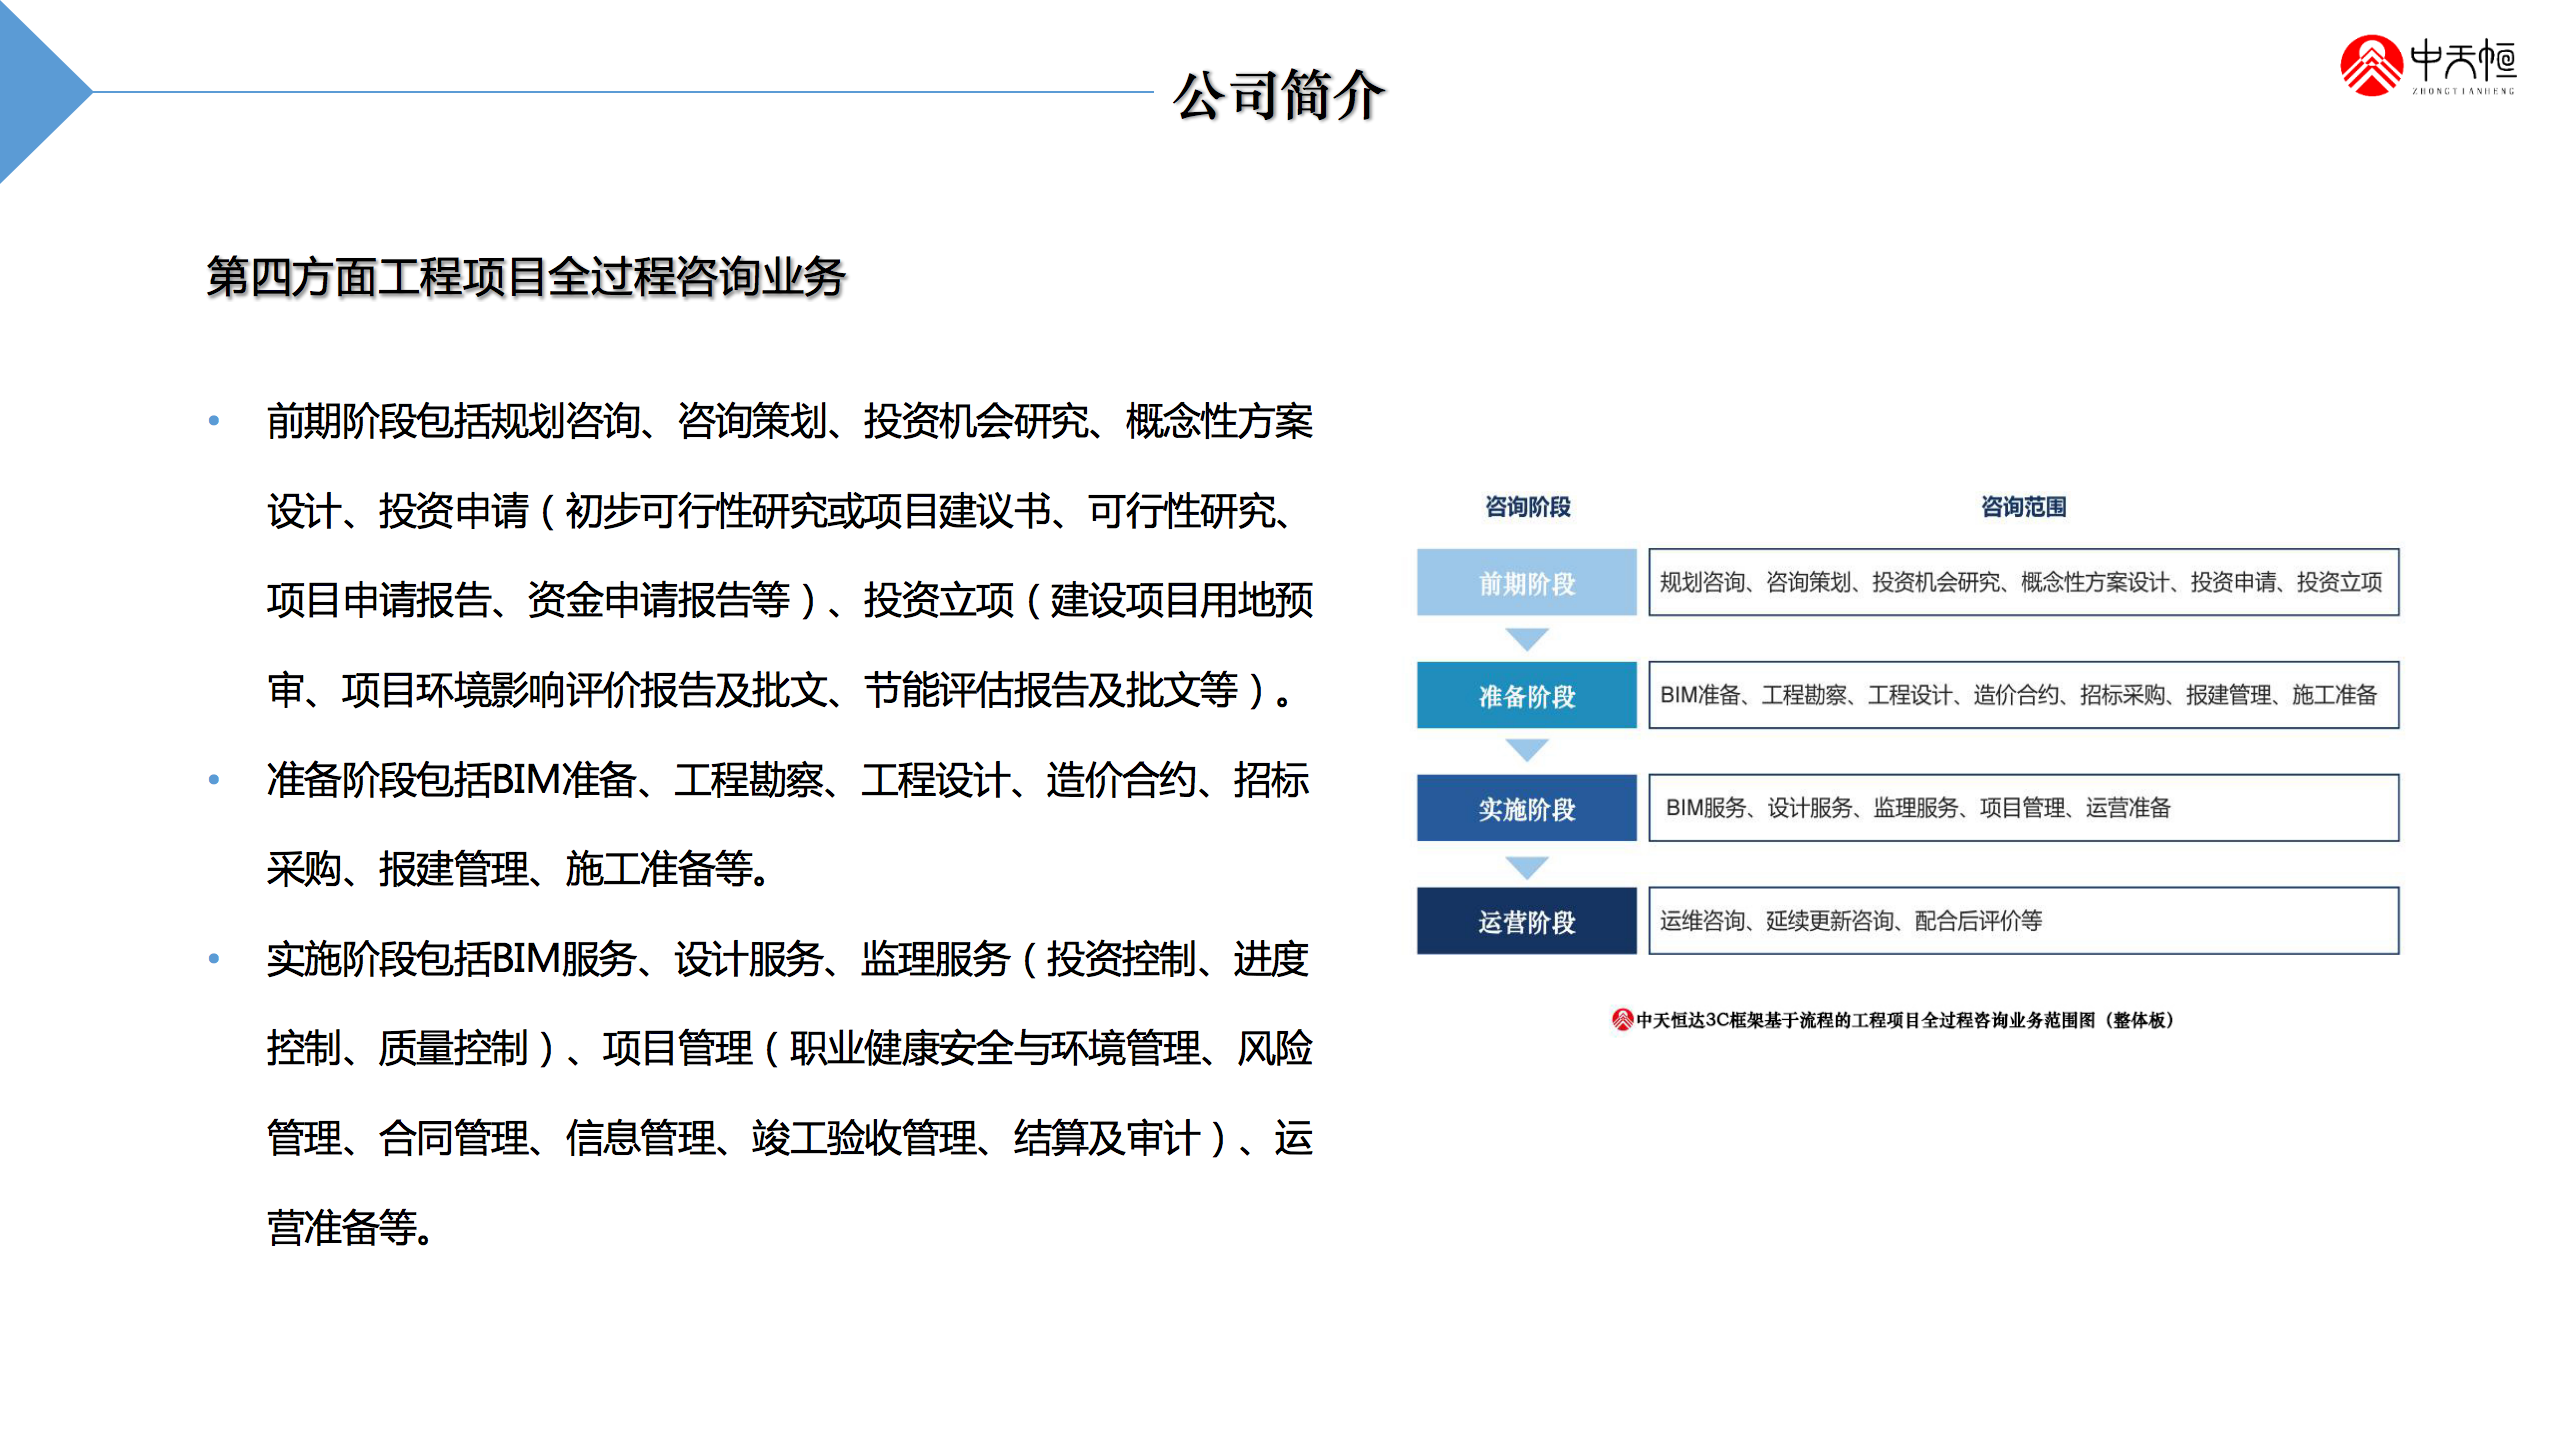Click the 咨询范围 column header

(2023, 507)
